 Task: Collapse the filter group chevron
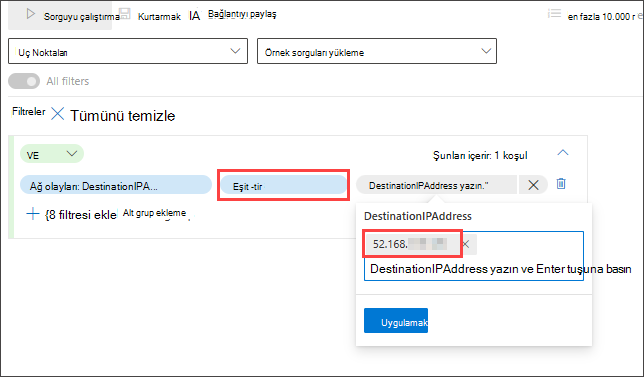tap(563, 153)
